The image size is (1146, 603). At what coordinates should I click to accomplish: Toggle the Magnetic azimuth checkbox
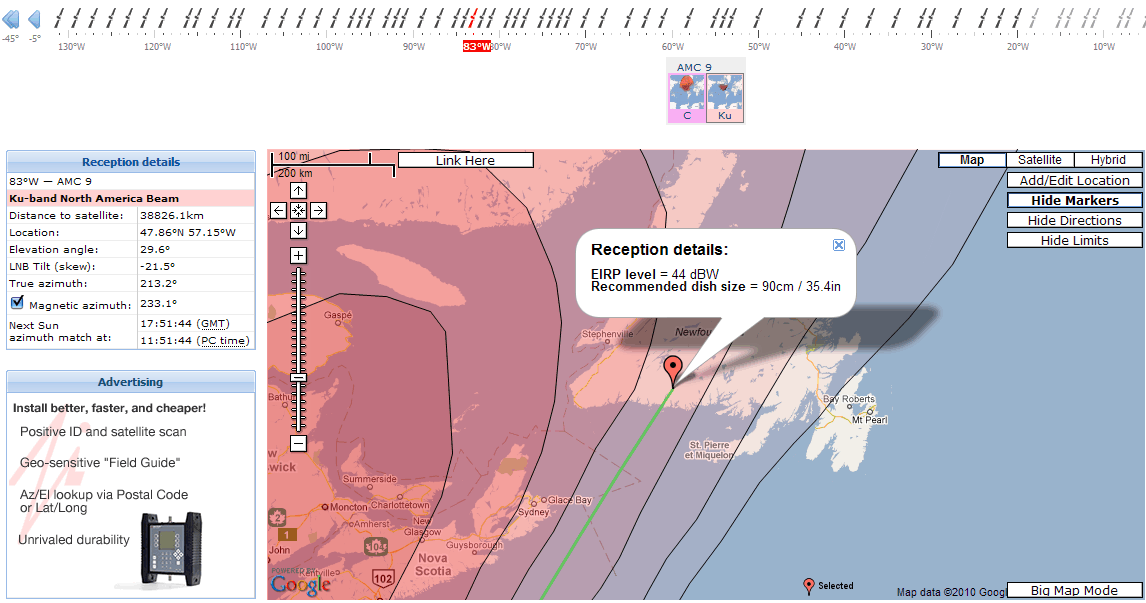click(18, 302)
